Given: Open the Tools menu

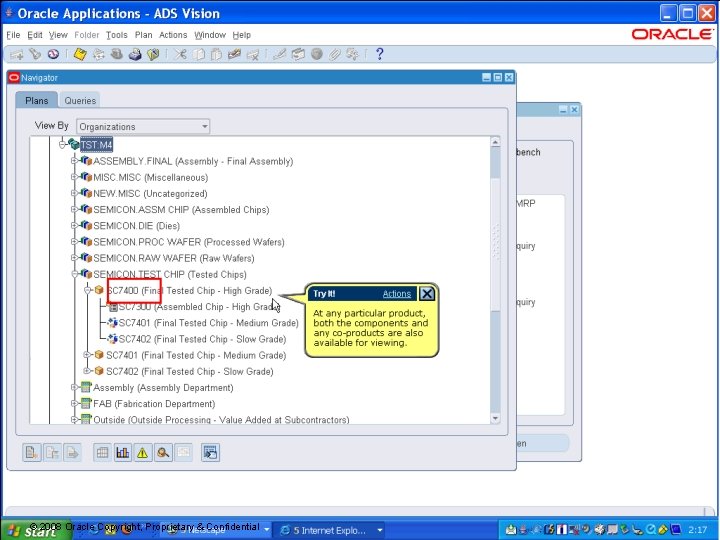Looking at the screenshot, I should [x=117, y=35].
